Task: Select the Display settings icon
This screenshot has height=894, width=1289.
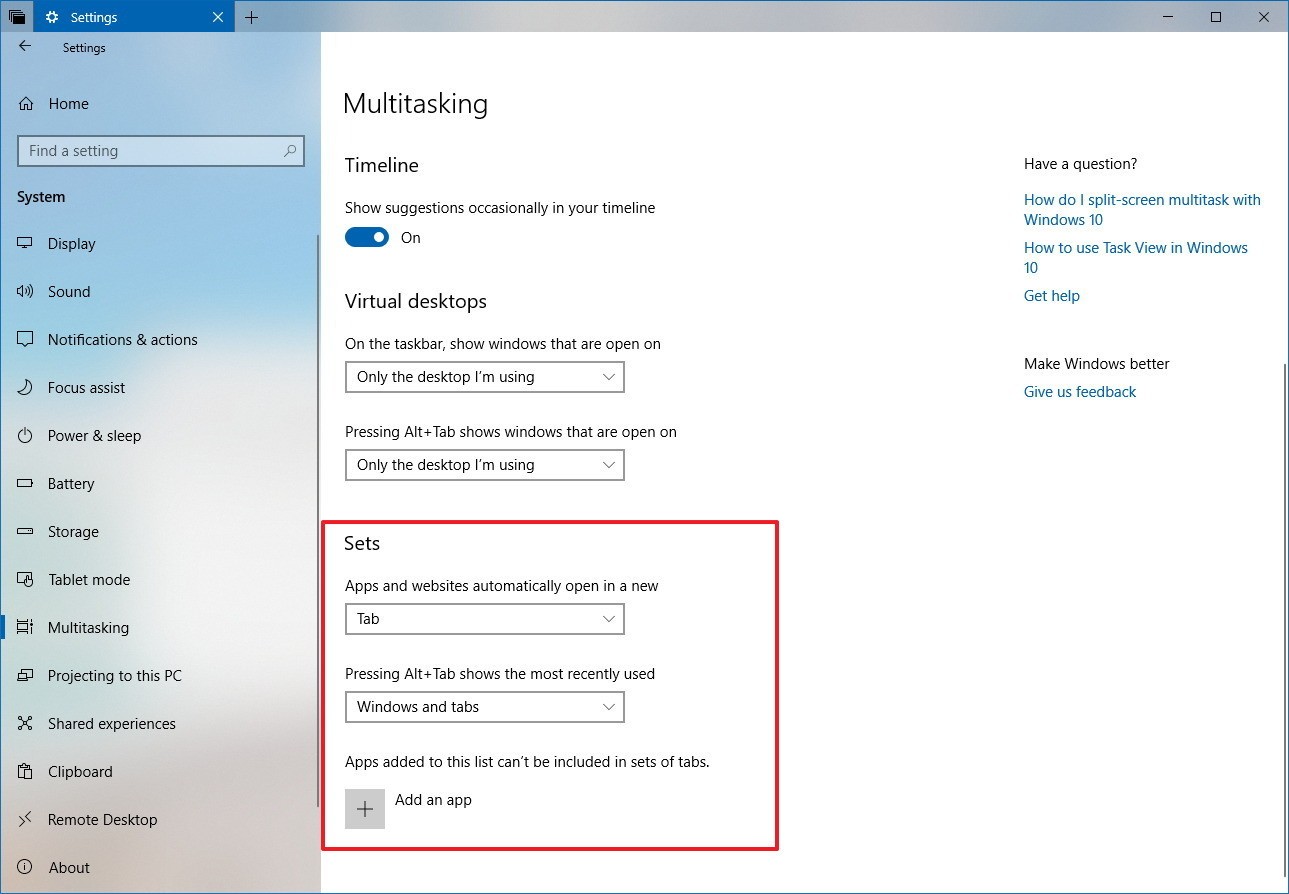Action: tap(25, 243)
